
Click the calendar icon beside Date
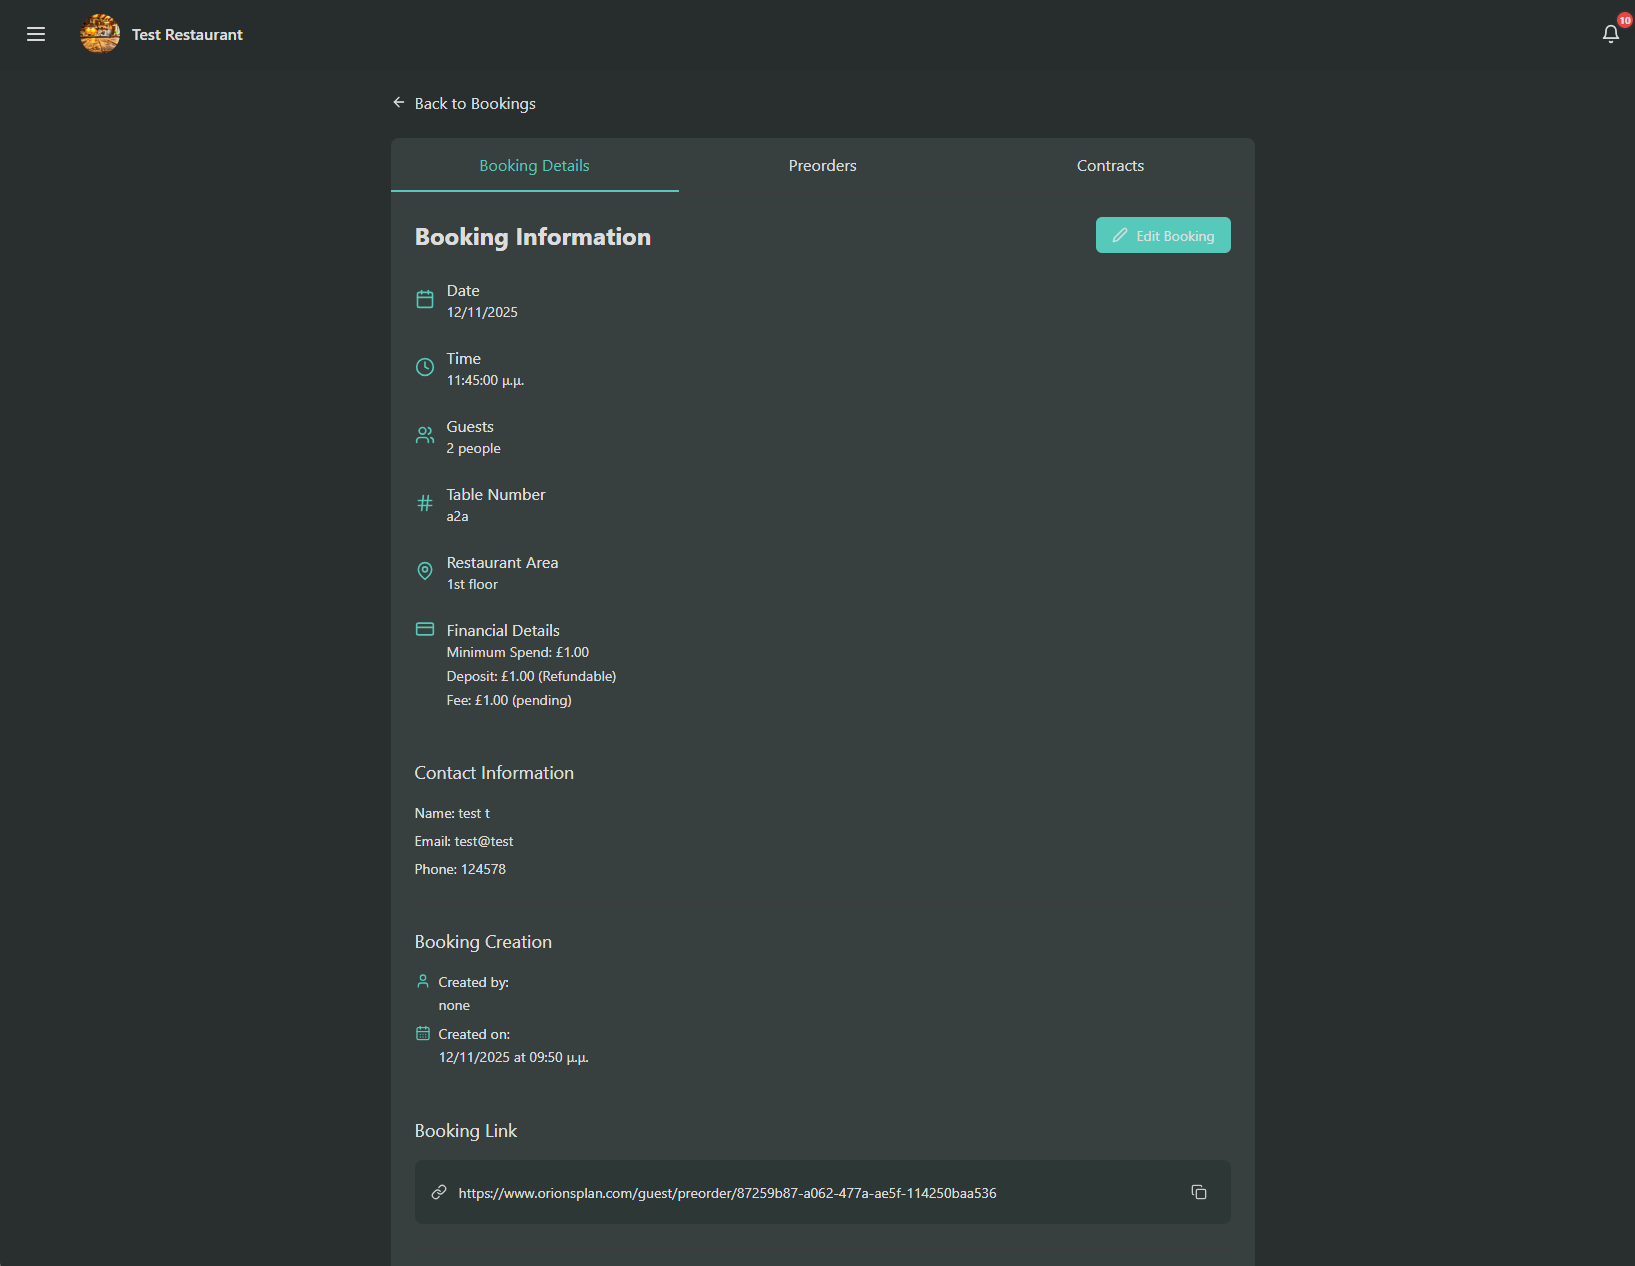(424, 299)
